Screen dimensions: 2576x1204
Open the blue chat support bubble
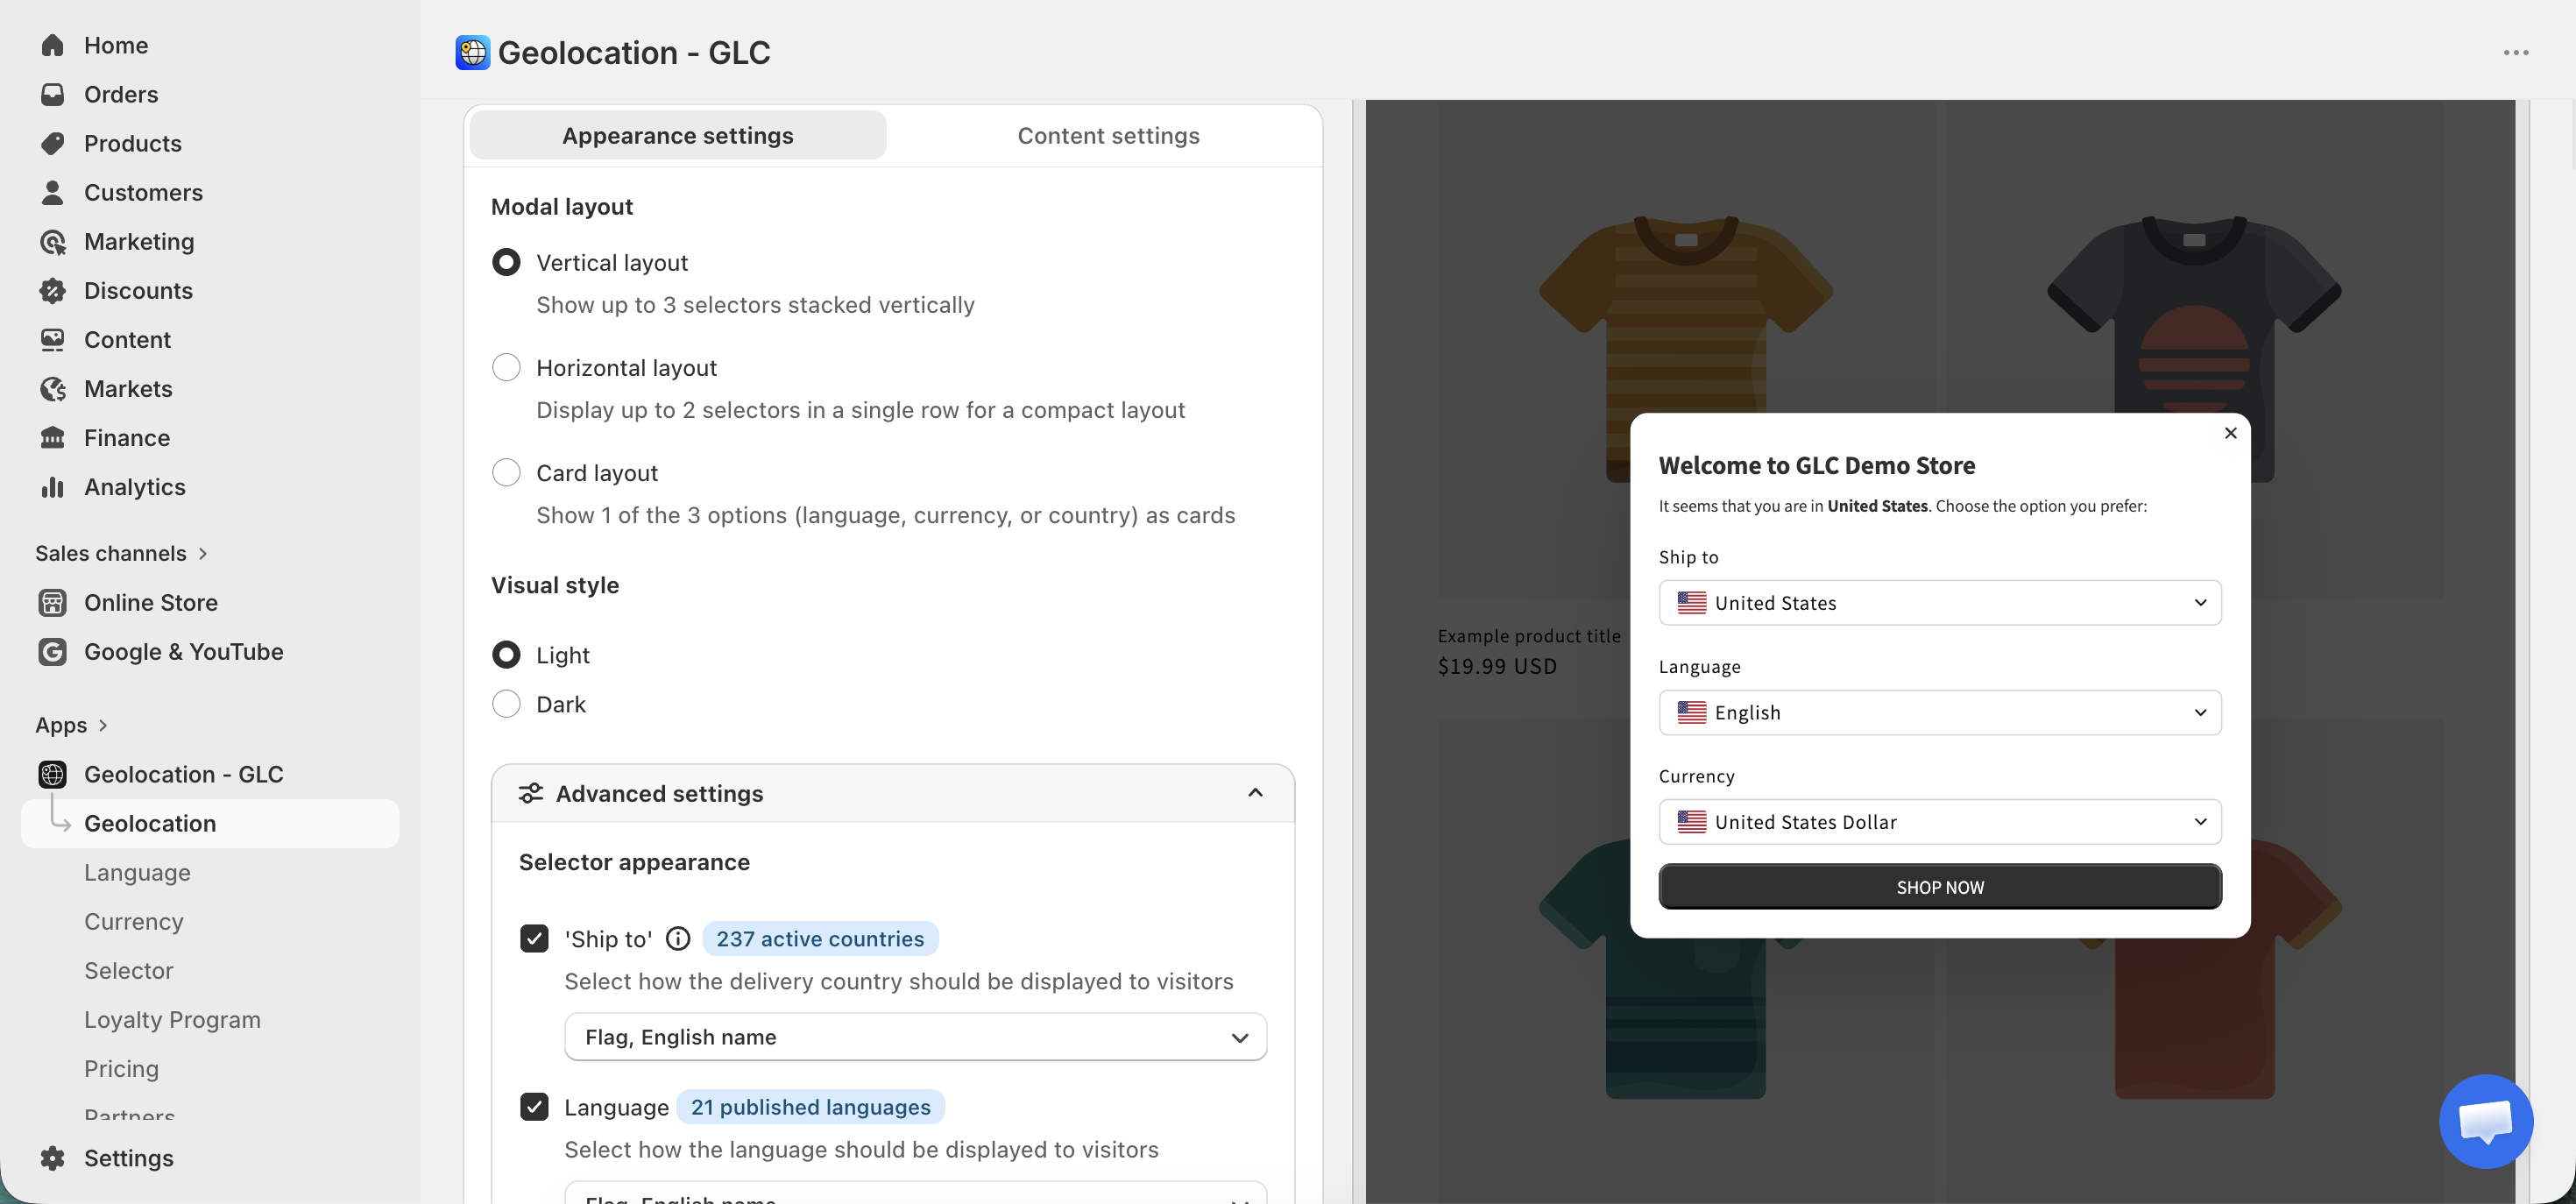[2486, 1120]
